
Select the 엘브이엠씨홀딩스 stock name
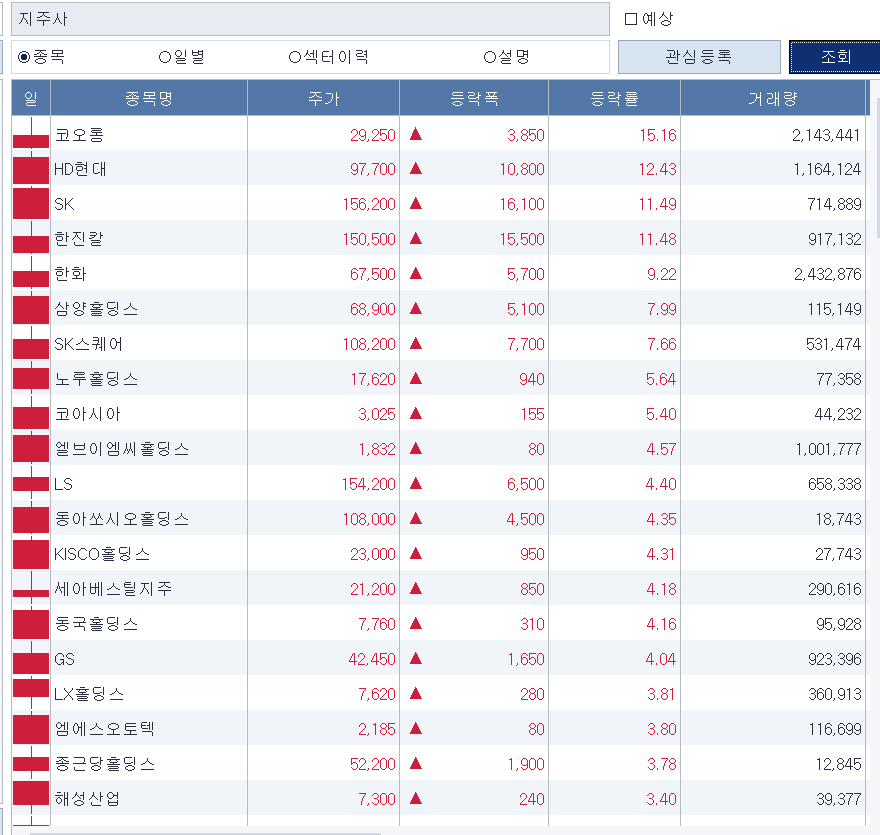click(x=121, y=449)
